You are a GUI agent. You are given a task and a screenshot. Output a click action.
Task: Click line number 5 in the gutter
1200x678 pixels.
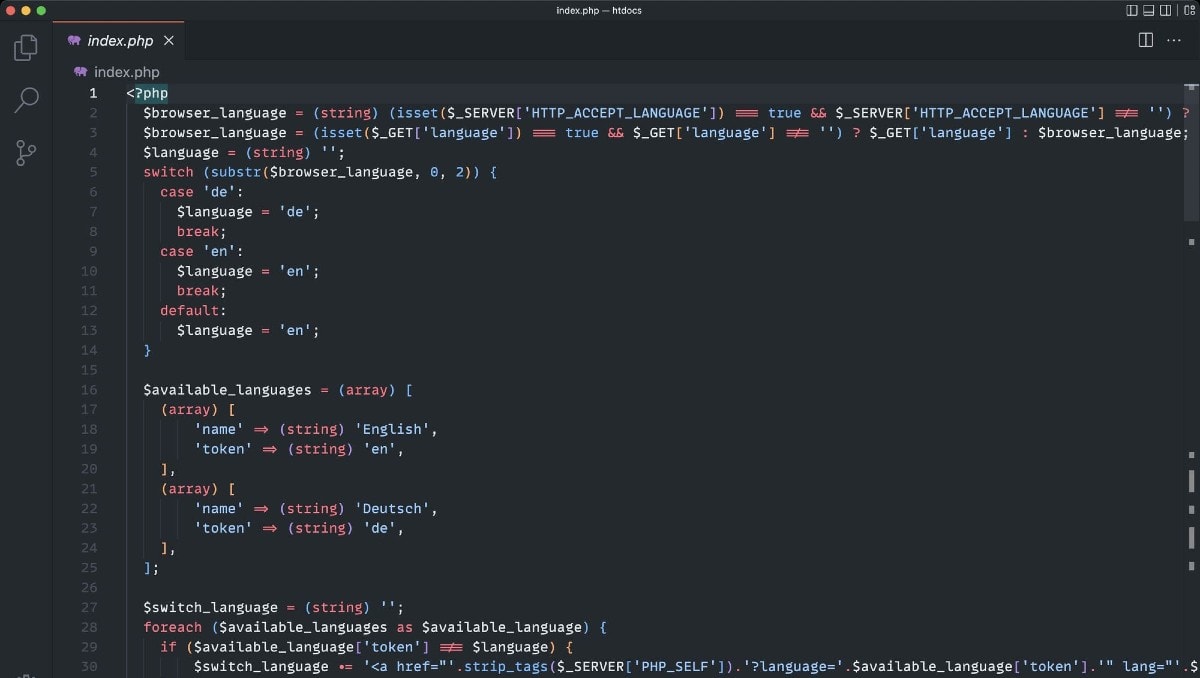[x=93, y=172]
